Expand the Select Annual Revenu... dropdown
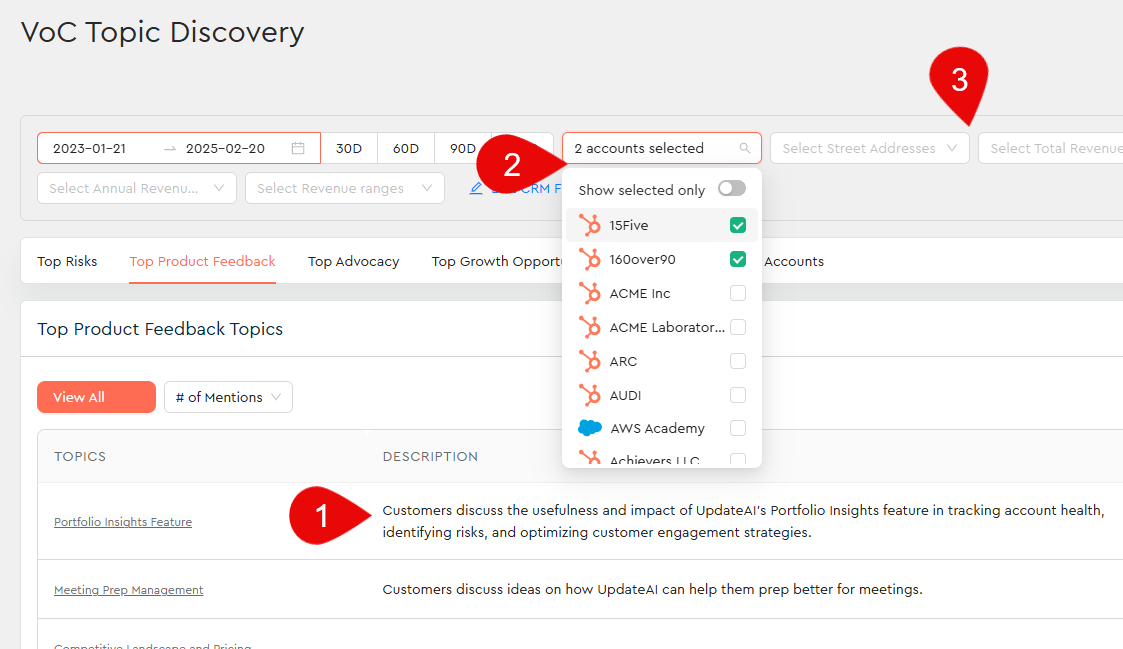Viewport: 1123px width, 649px height. tap(137, 188)
